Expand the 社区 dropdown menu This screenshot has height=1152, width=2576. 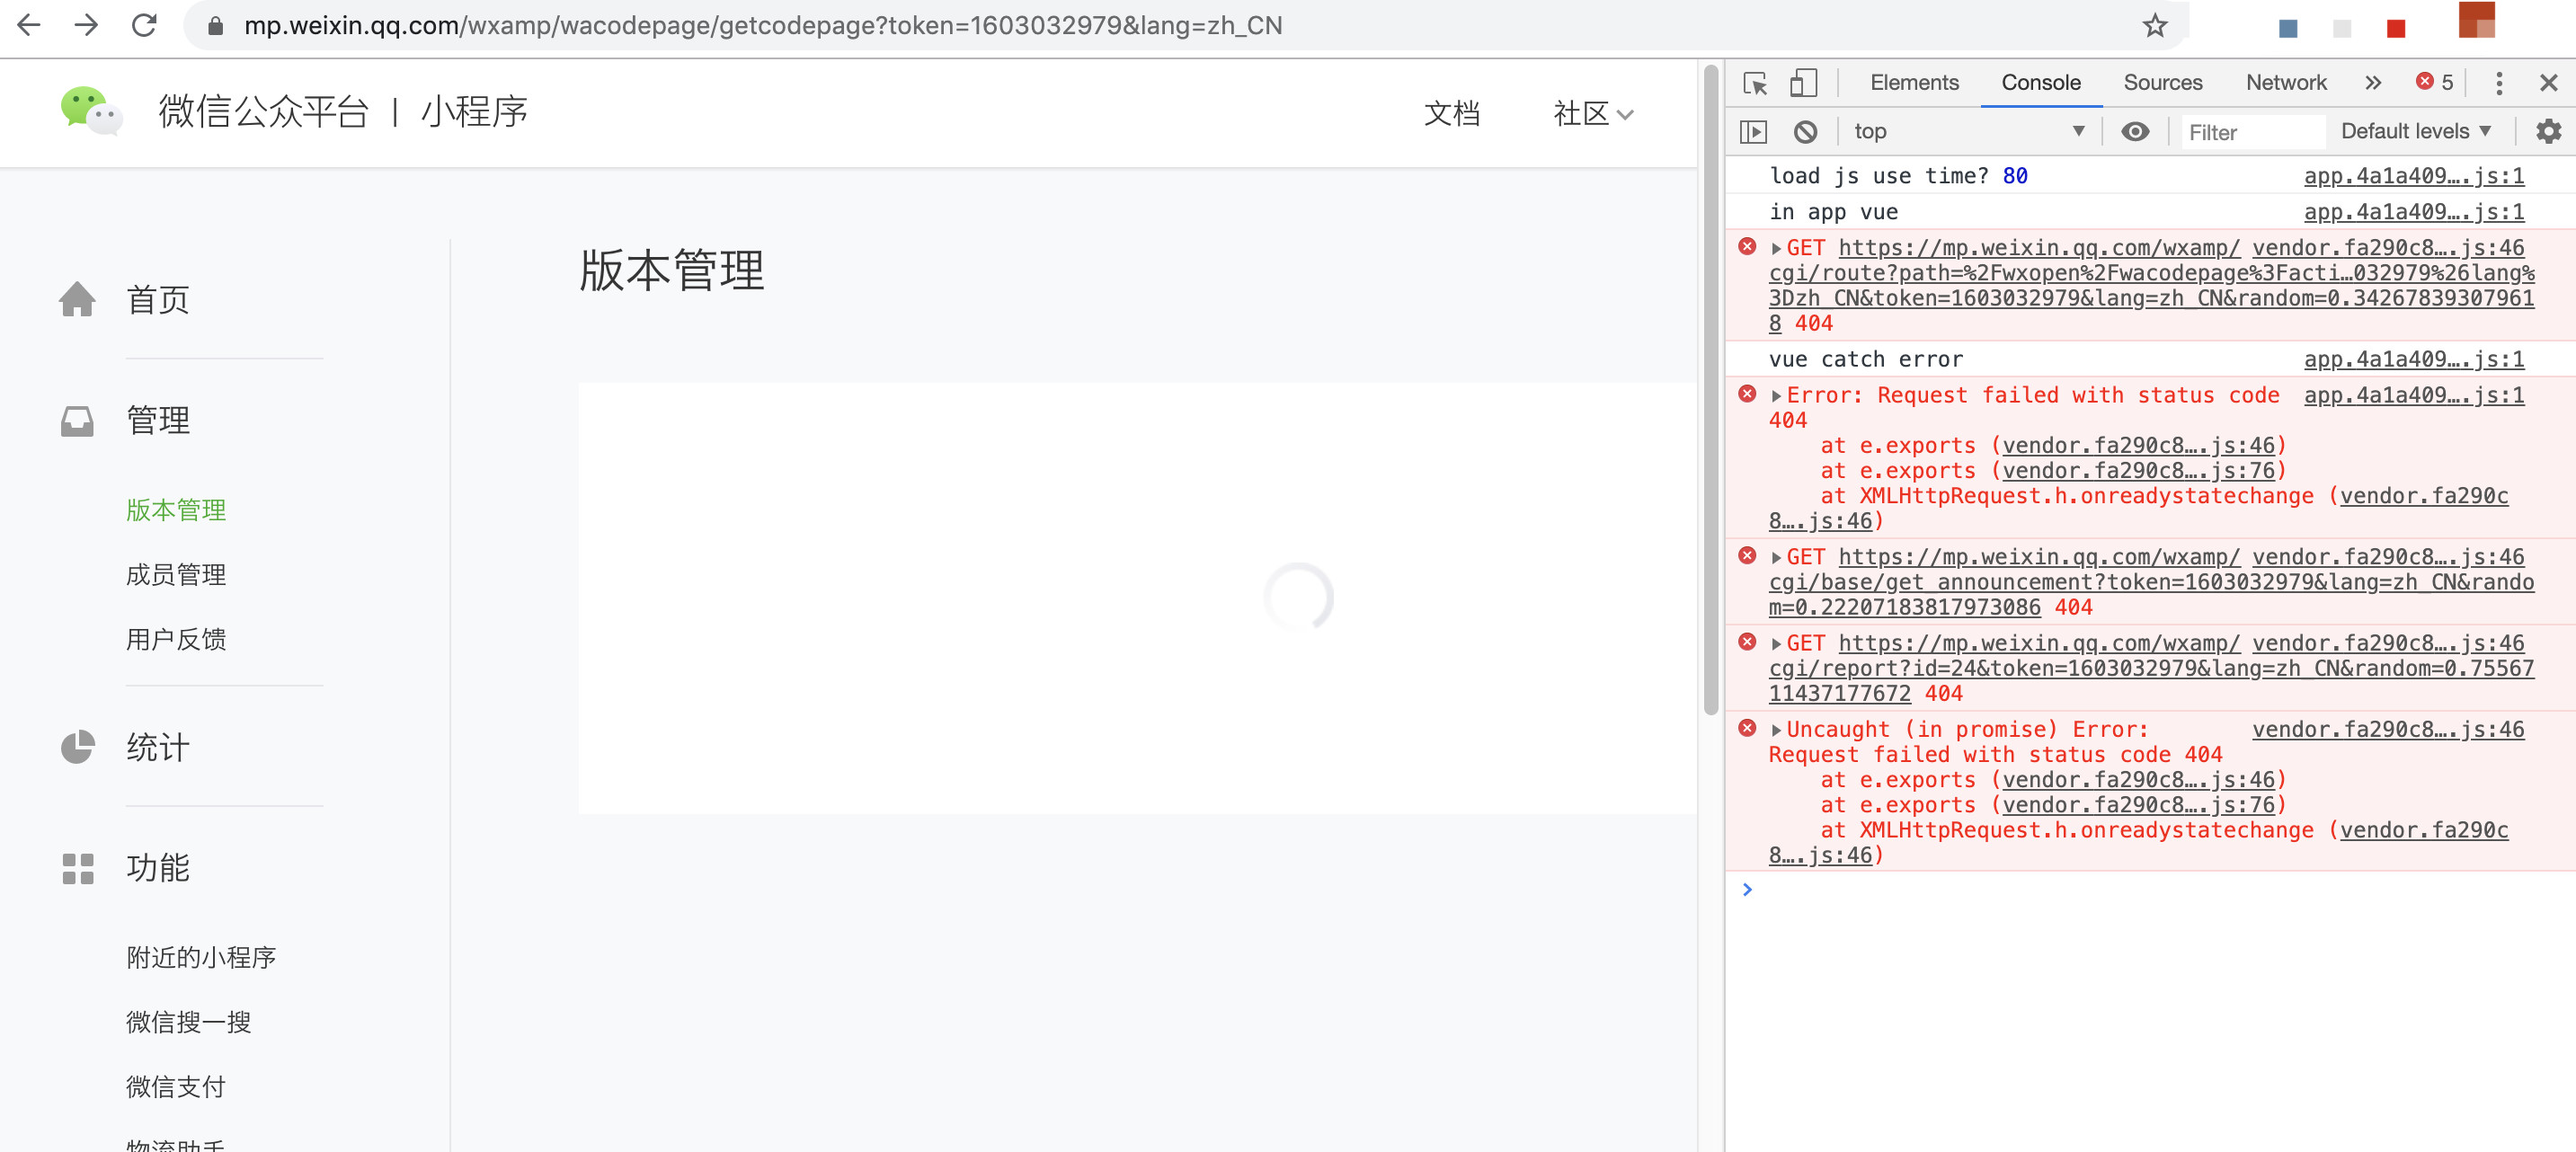point(1592,114)
